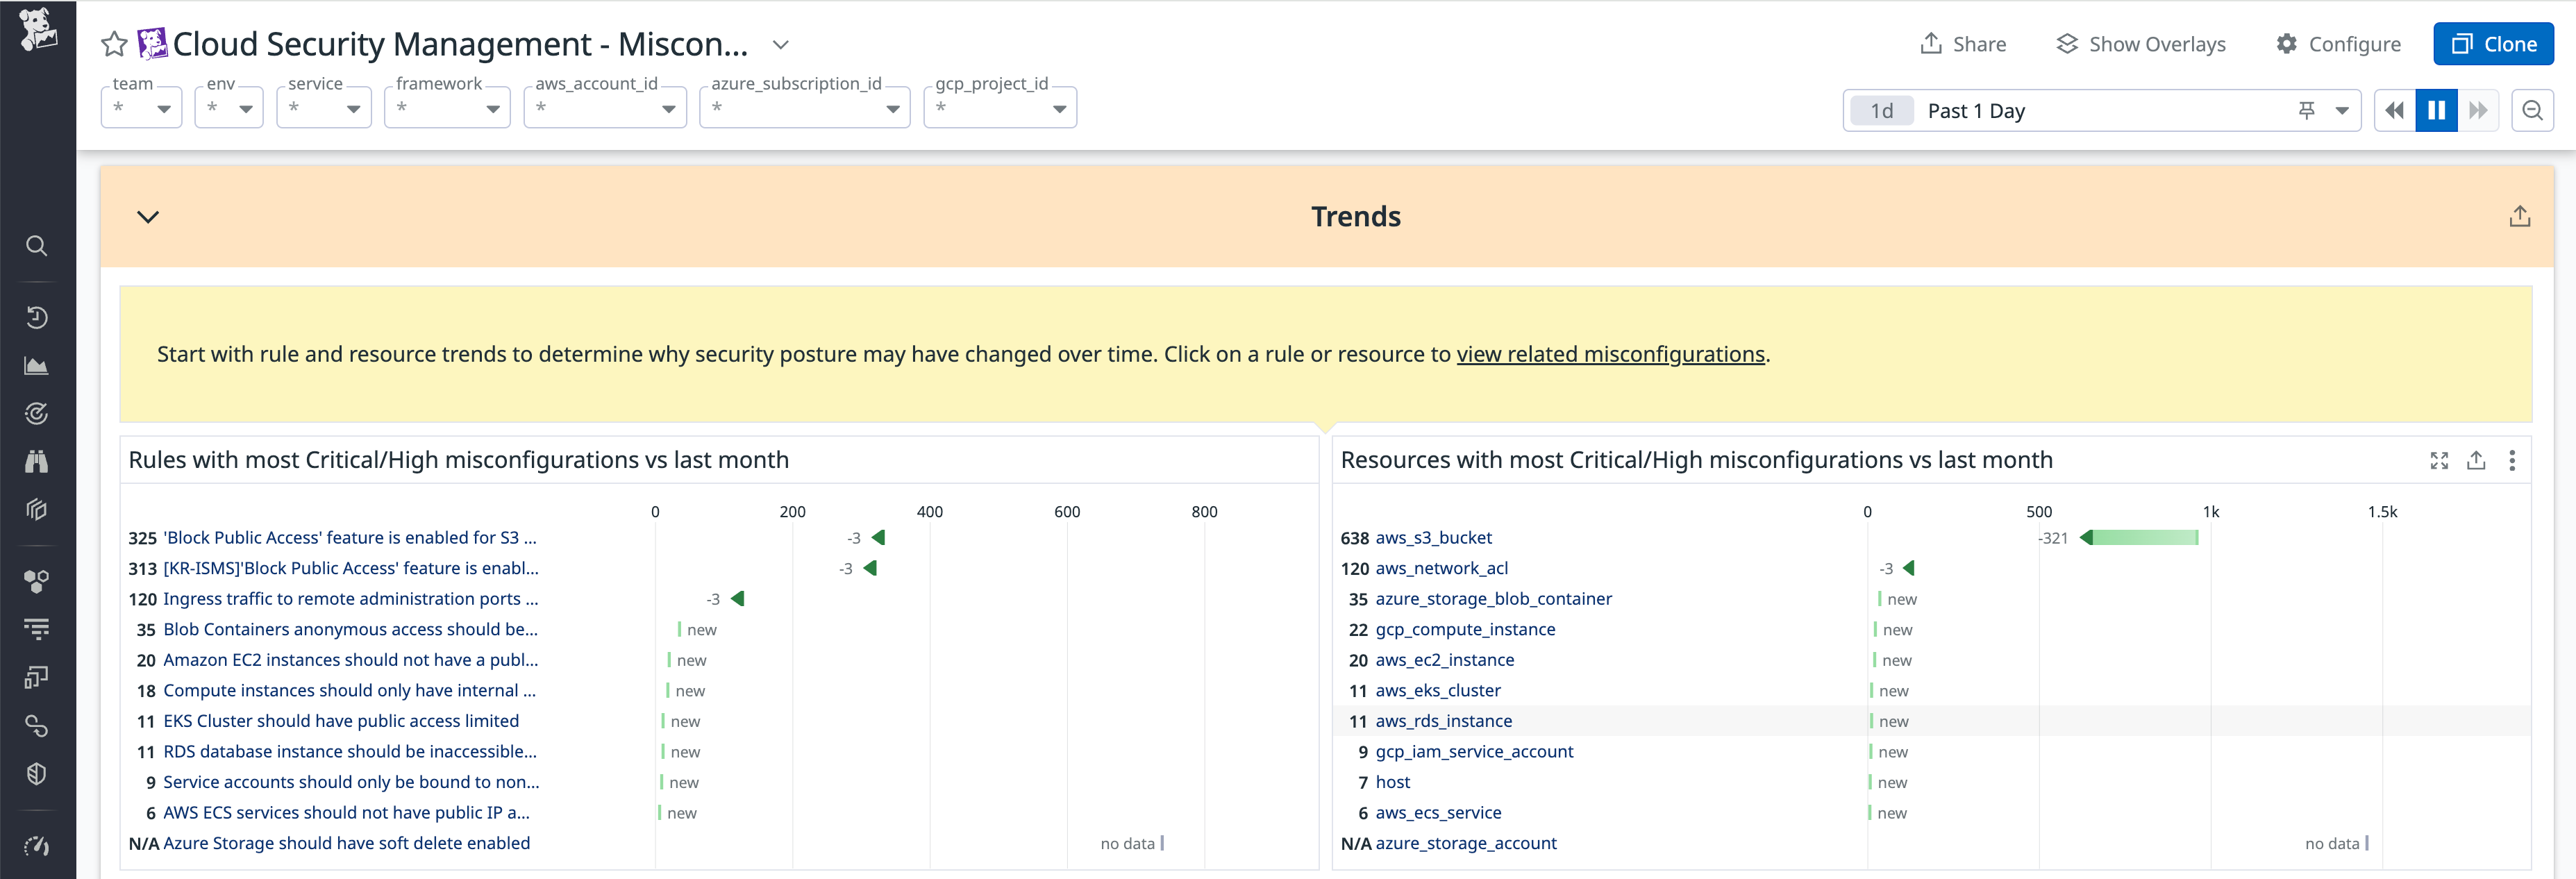Export the Trends section via its share icon
This screenshot has width=2576, height=879.
click(2519, 215)
